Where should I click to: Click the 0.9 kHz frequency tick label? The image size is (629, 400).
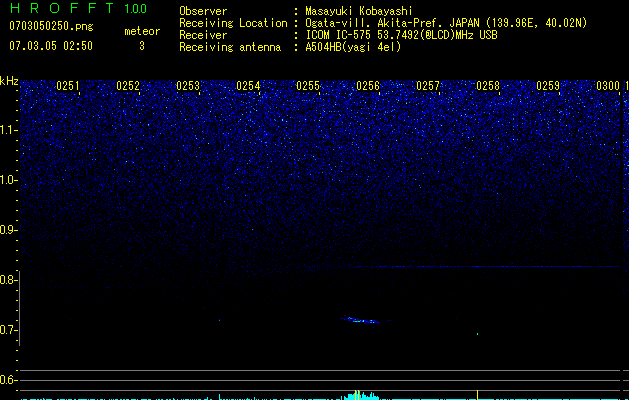tap(8, 230)
